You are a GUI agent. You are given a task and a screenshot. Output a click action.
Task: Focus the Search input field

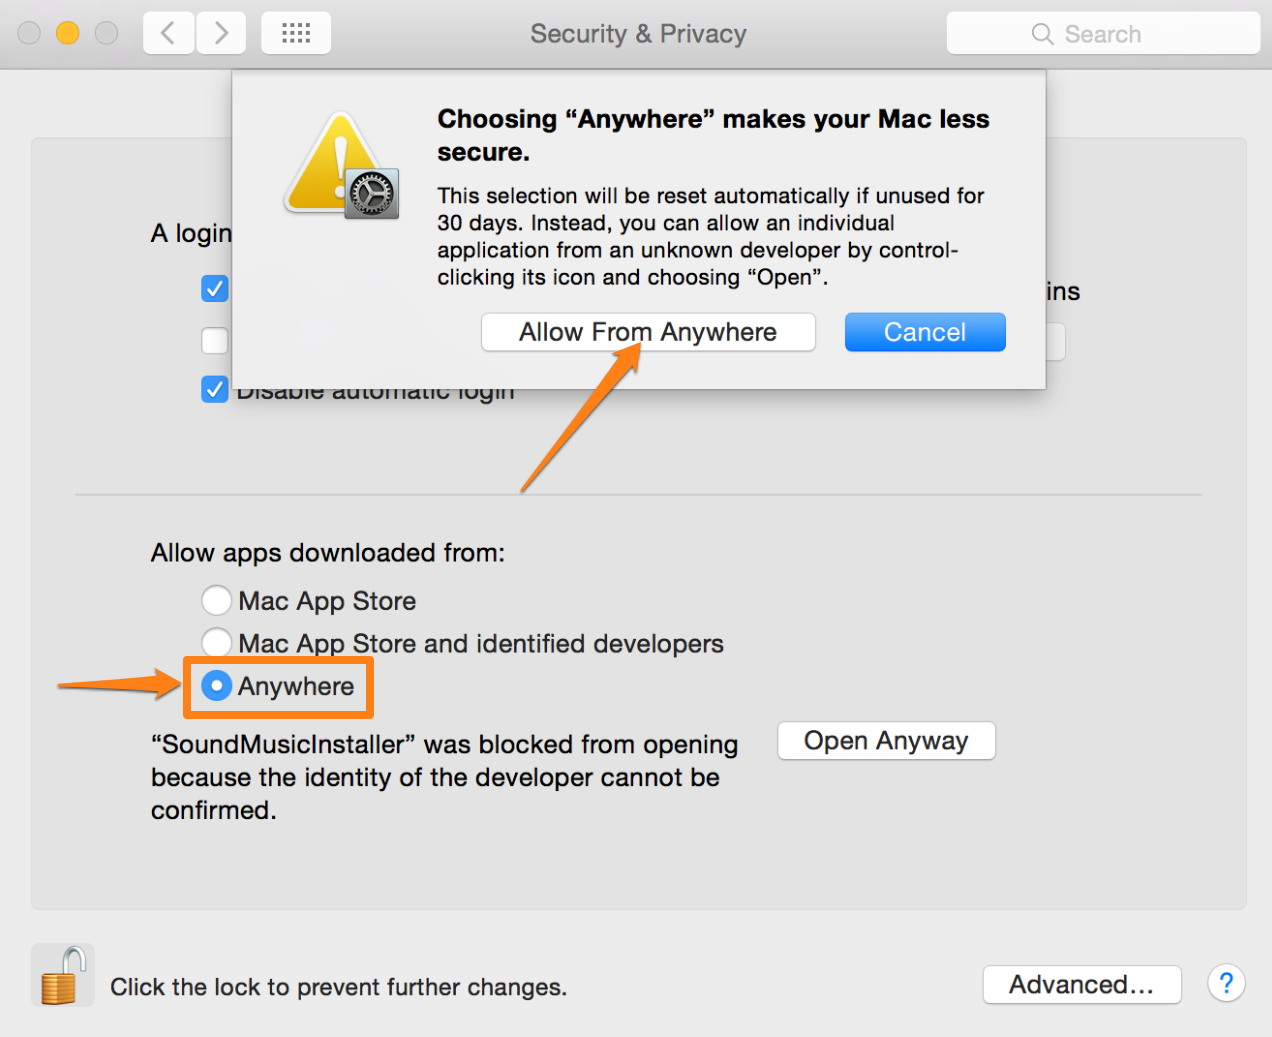pos(1120,34)
